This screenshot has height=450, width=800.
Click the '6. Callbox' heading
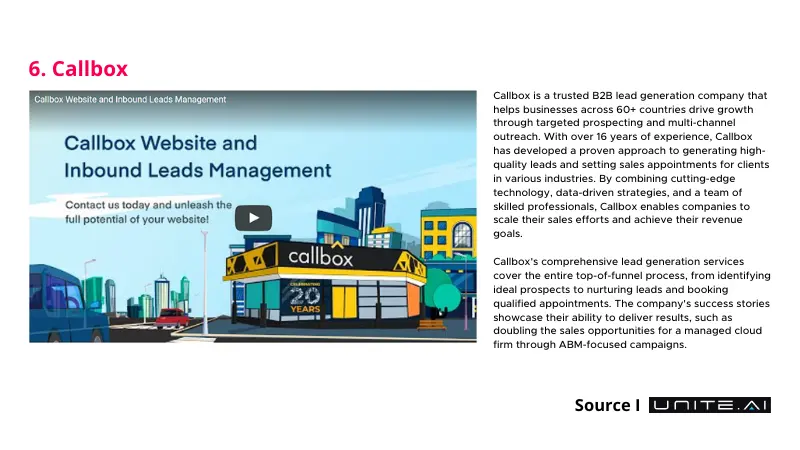(78, 69)
